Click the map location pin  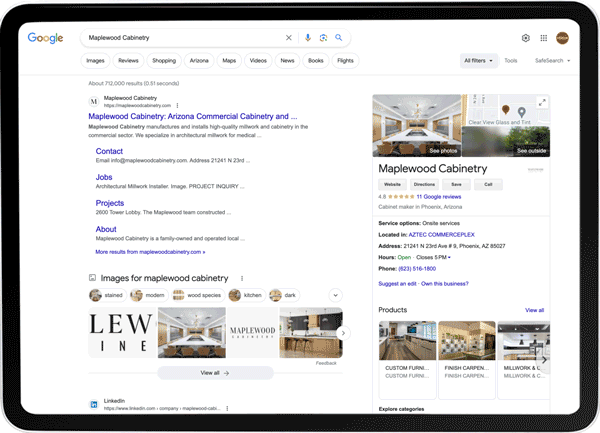point(505,110)
